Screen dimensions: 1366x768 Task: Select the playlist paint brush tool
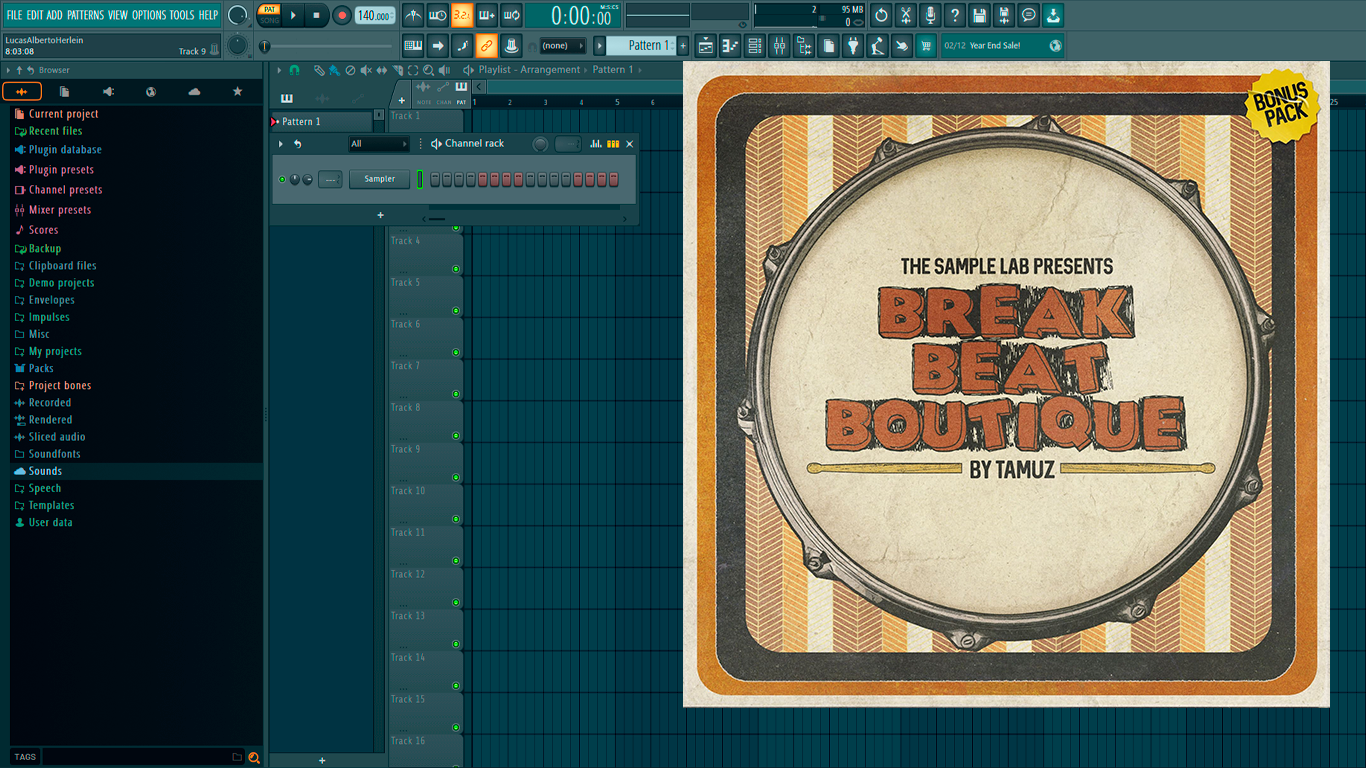click(334, 70)
